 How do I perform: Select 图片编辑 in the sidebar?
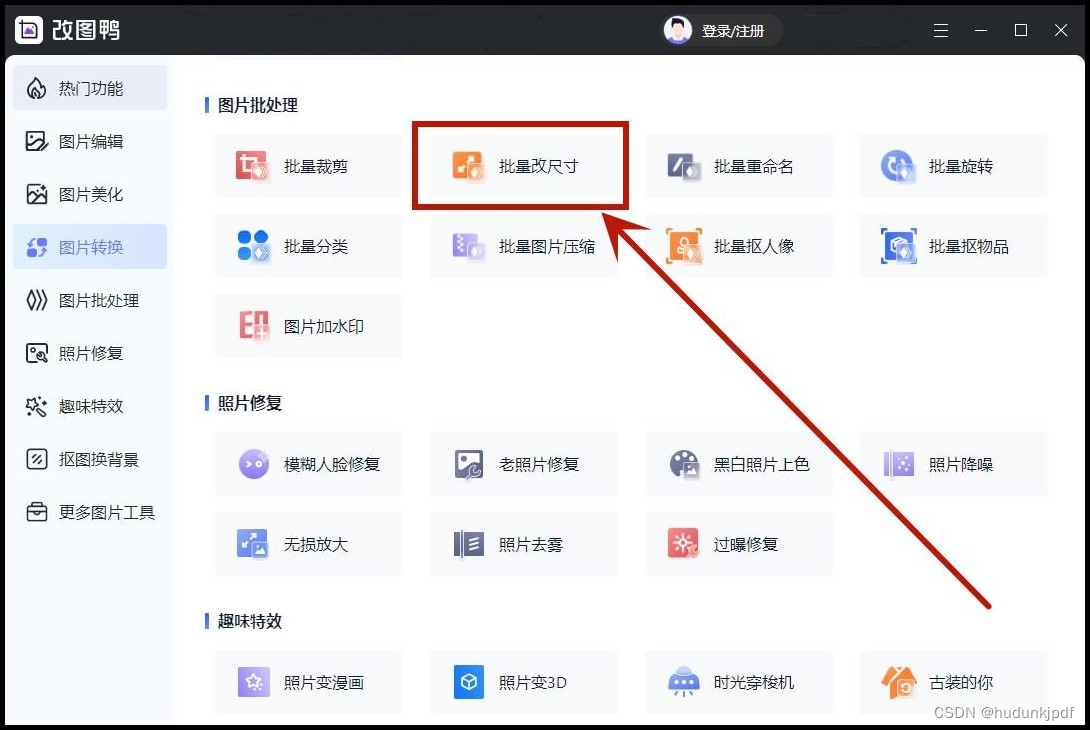click(x=90, y=141)
